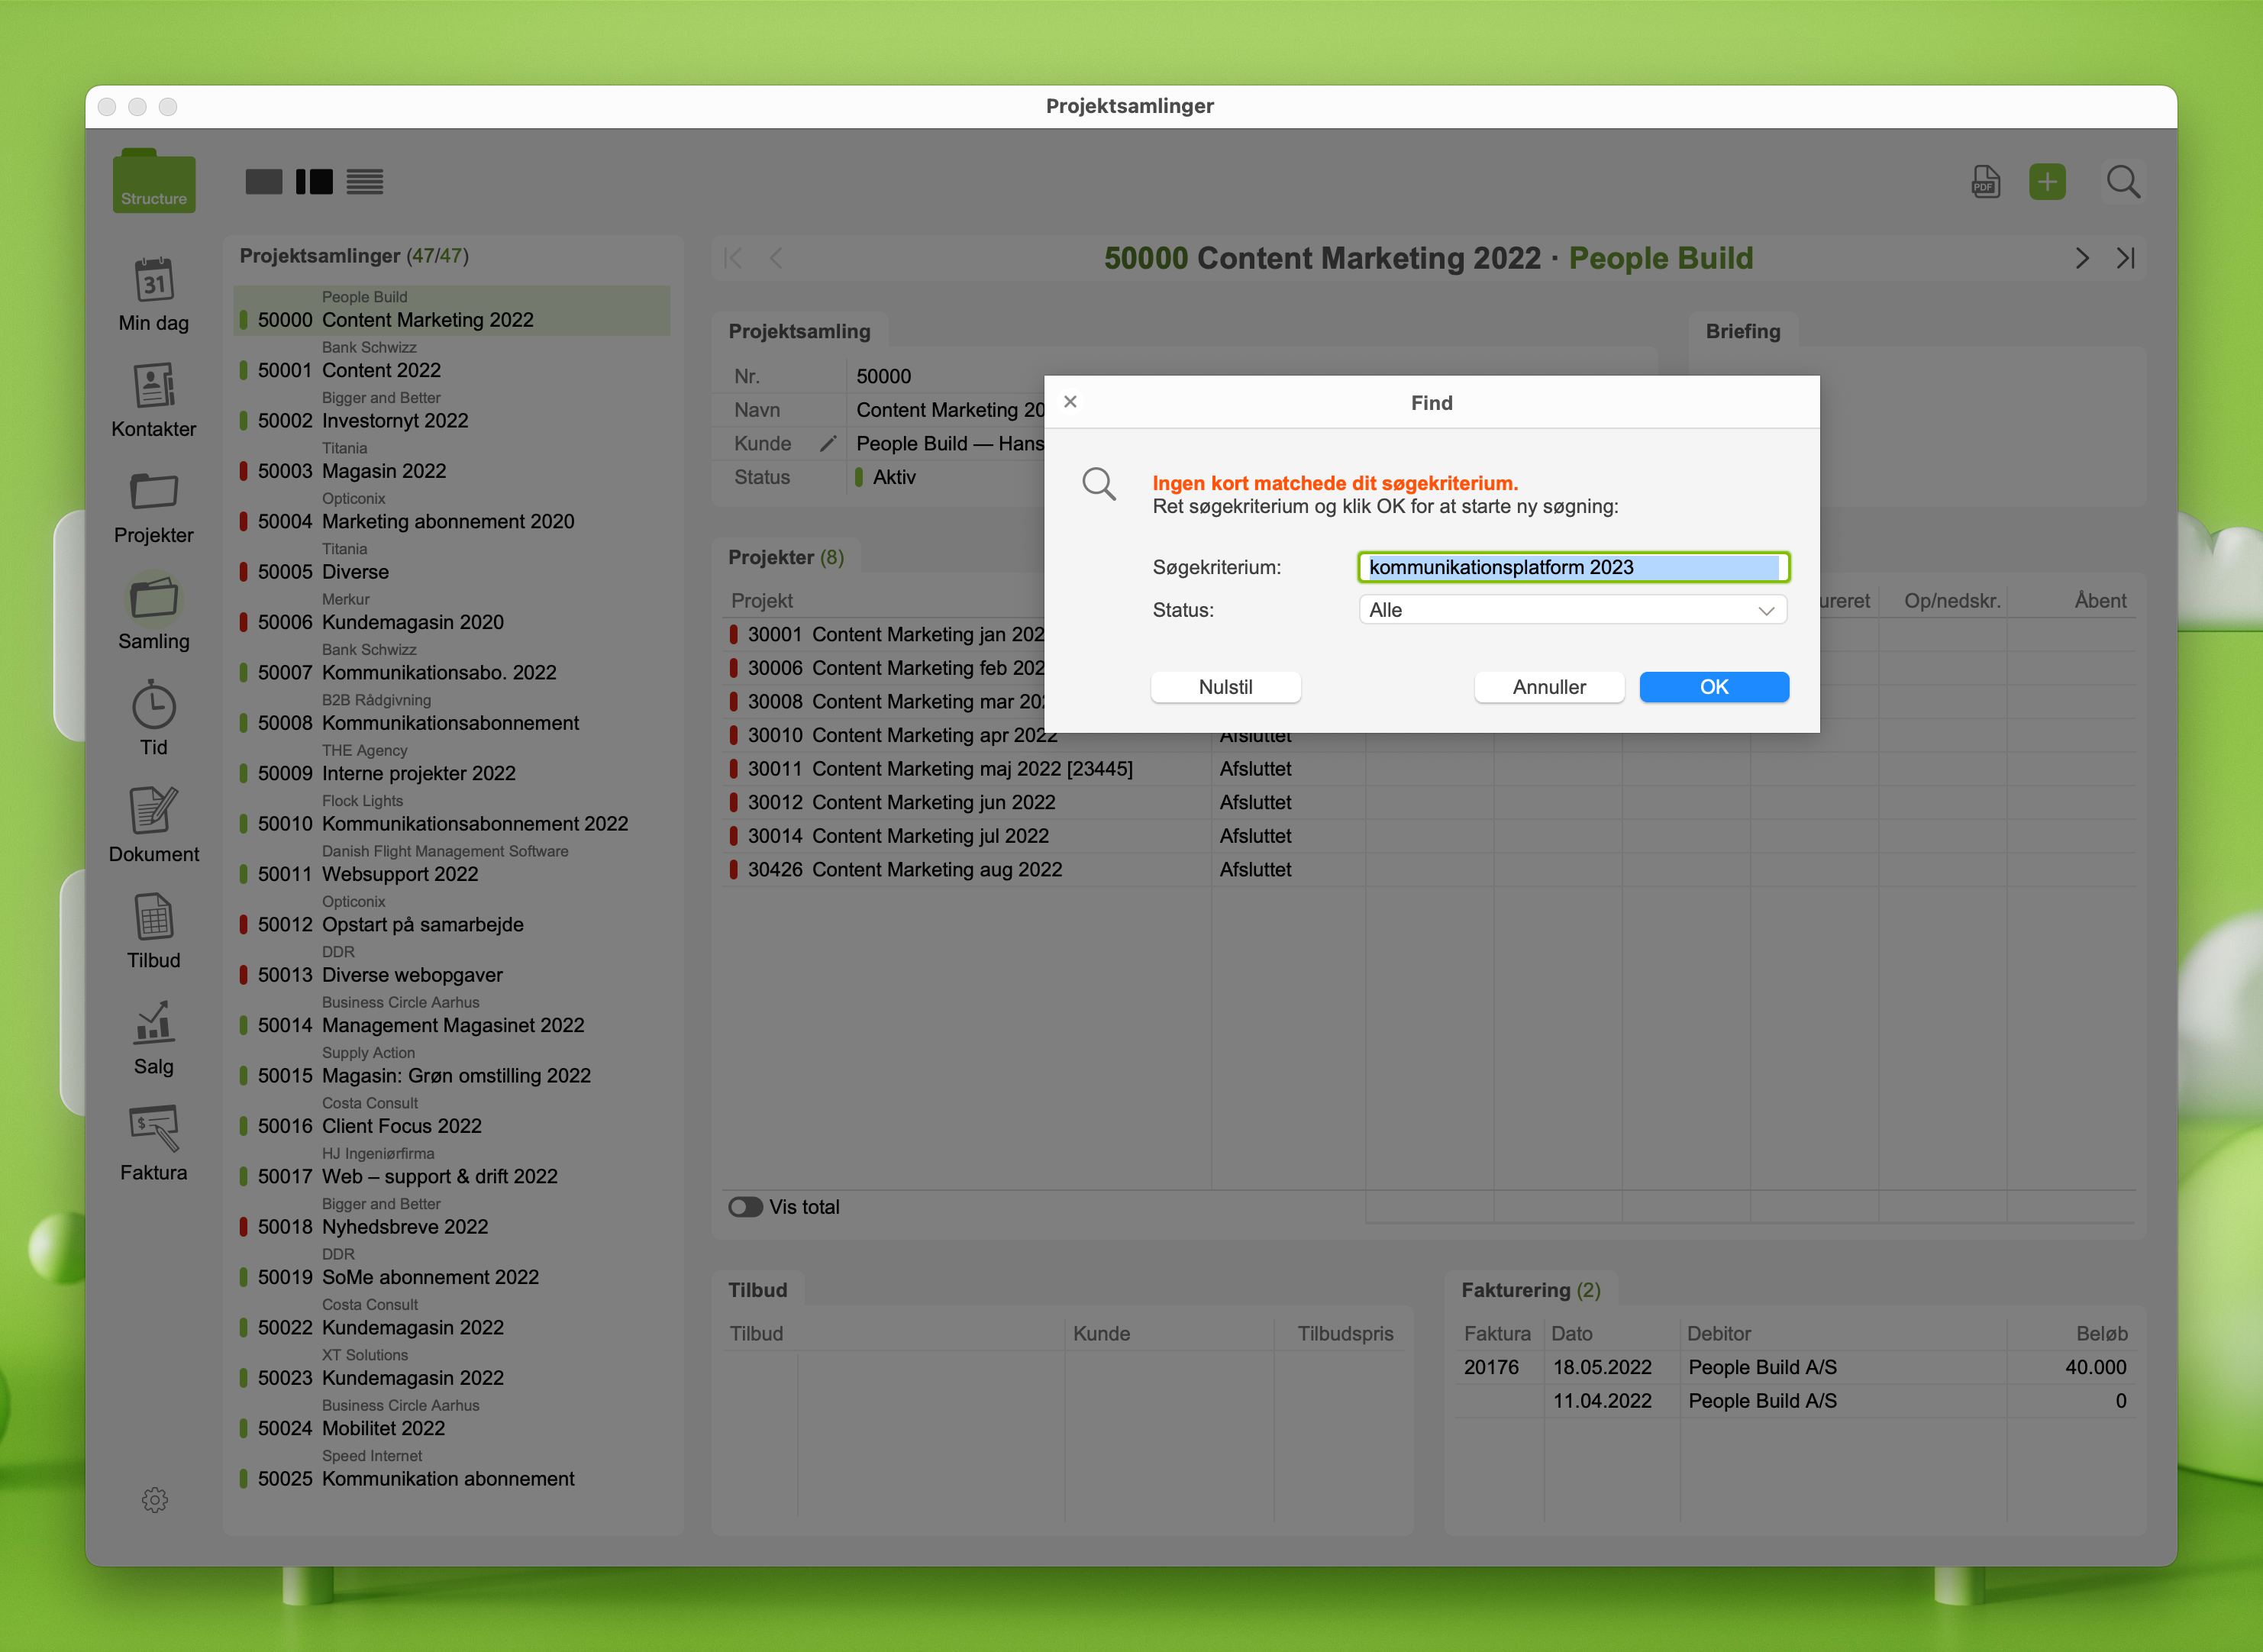The height and width of the screenshot is (1652, 2263).
Task: Click the Nulstil button
Action: pos(1225,687)
